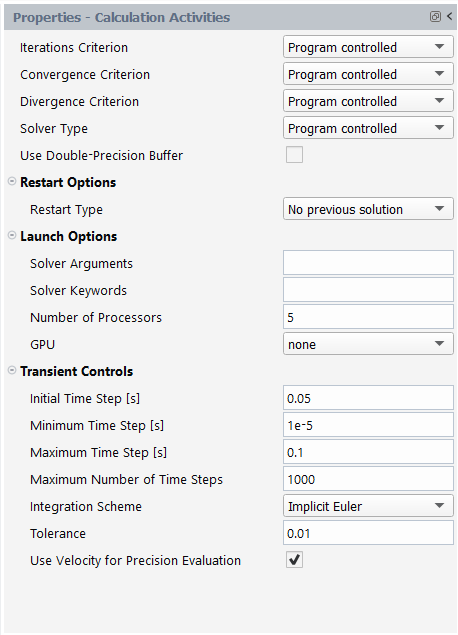Collapse the Restart Options section
458x635 pixels.
click(x=12, y=181)
